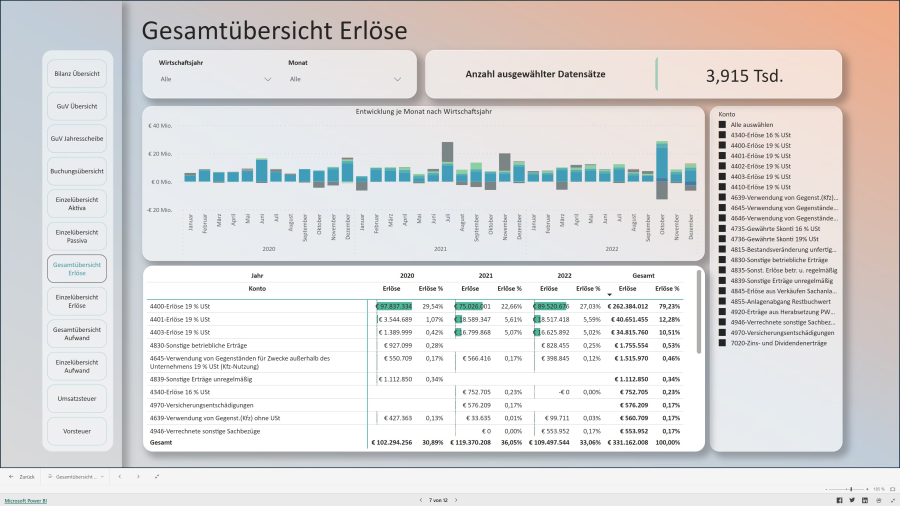Select 7020-Zins- und Dividendenerträge checkbox
Viewport: 900px width, 506px height.
(722, 343)
